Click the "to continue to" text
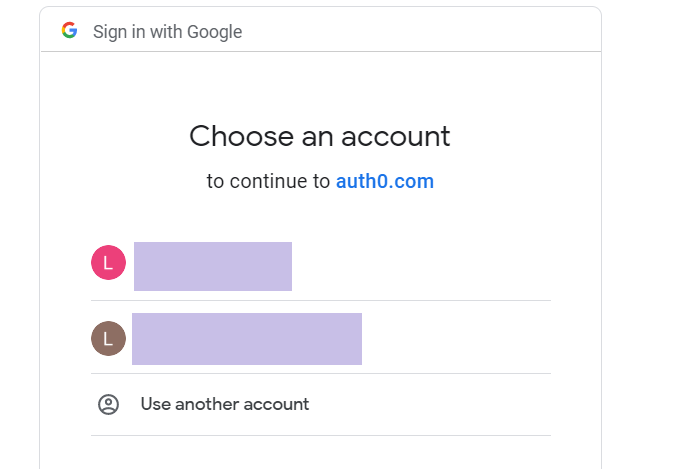Screen dimensions: 682x469 tap(268, 182)
